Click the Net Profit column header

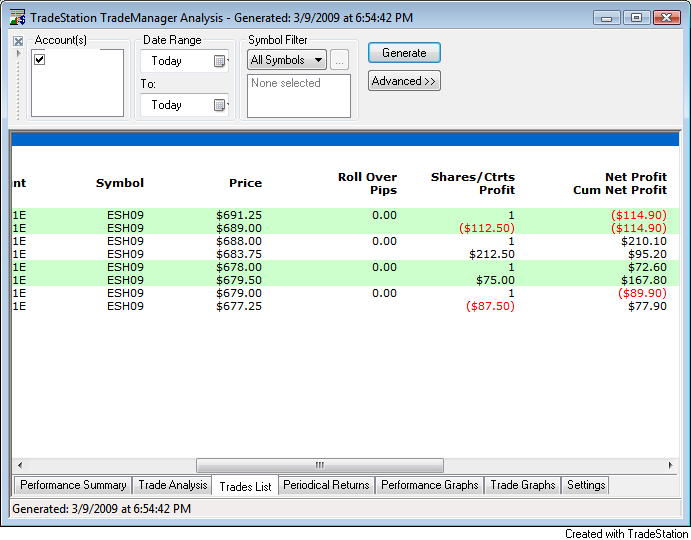pyautogui.click(x=620, y=183)
